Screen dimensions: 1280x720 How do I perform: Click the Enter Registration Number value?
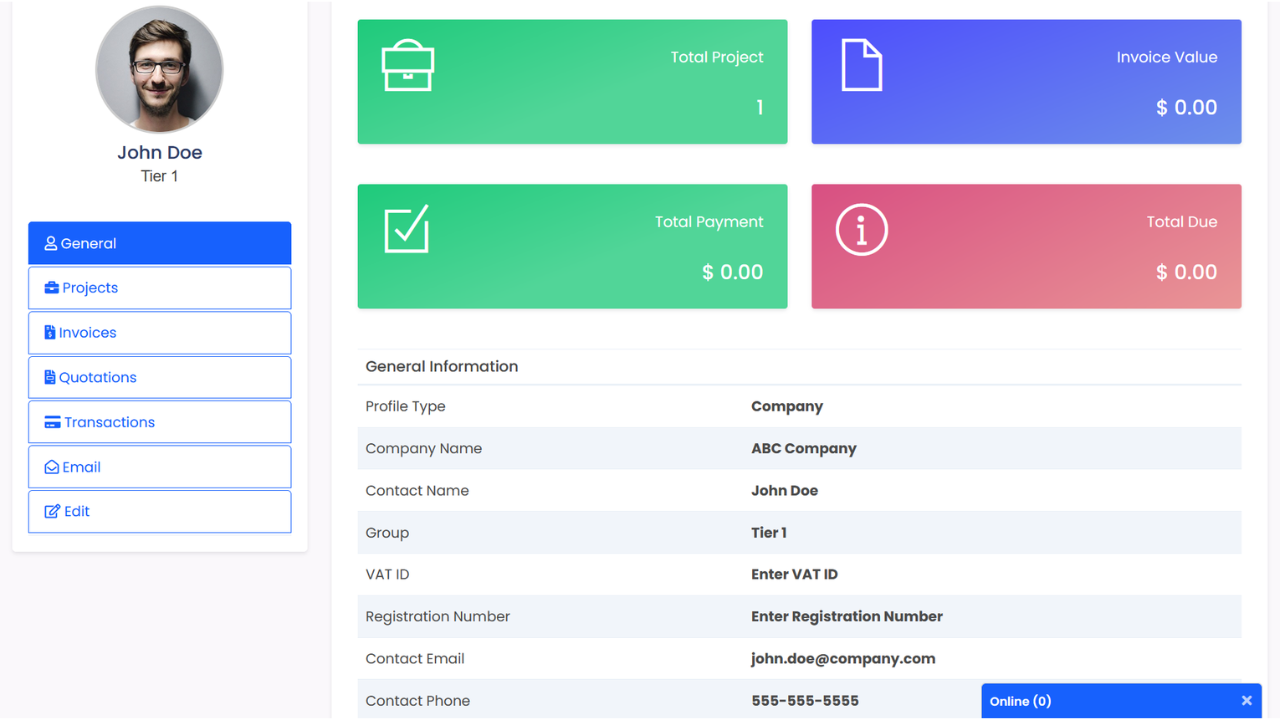tap(847, 617)
